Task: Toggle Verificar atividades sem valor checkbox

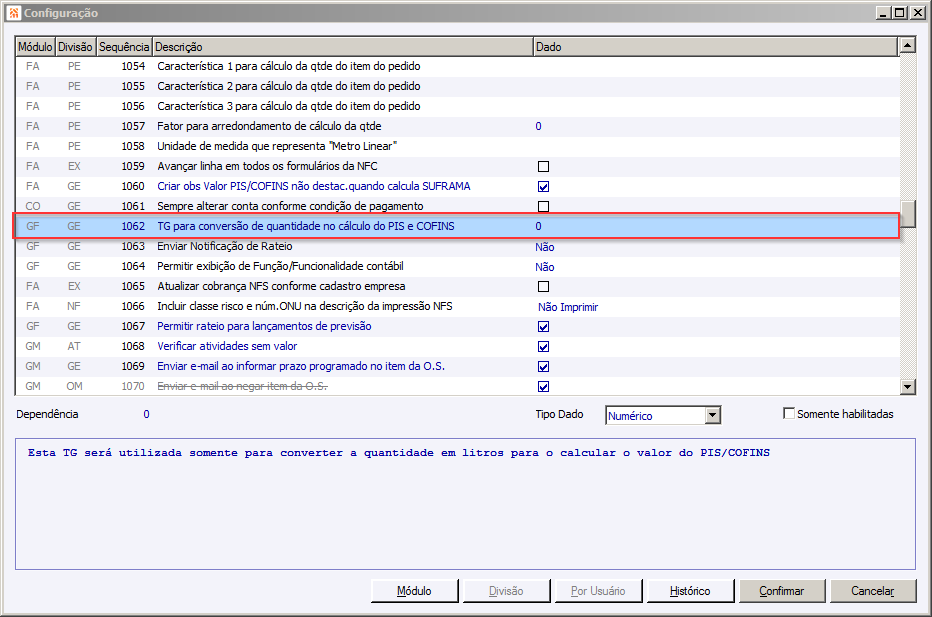Action: (x=543, y=347)
